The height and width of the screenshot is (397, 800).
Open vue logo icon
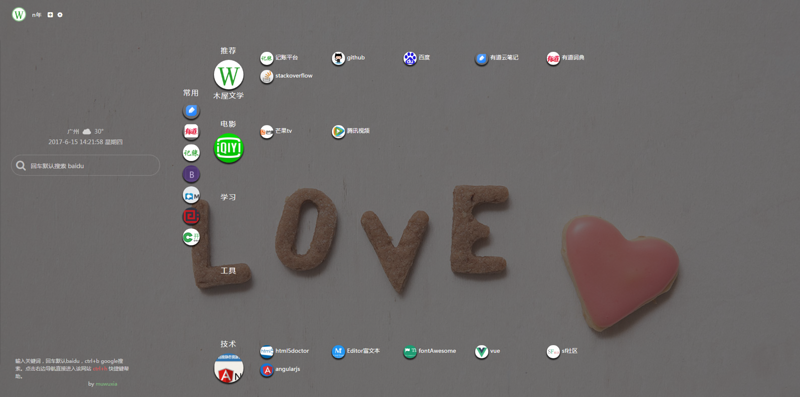click(x=482, y=352)
